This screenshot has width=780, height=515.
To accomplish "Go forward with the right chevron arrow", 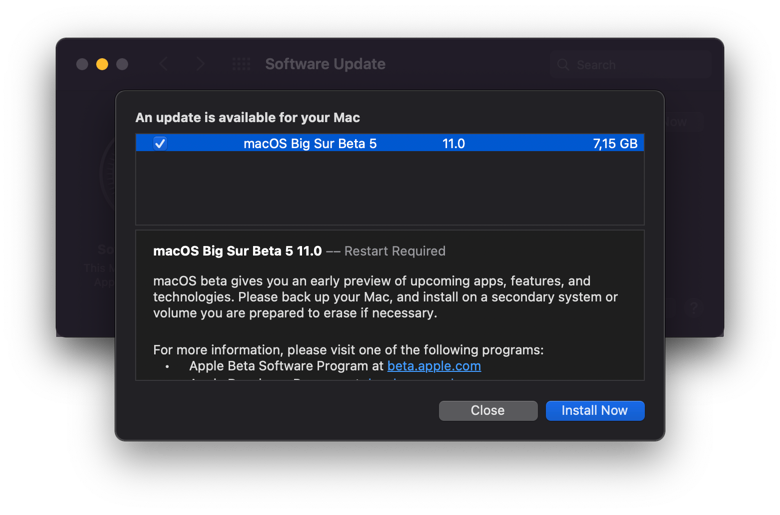I will click(201, 64).
